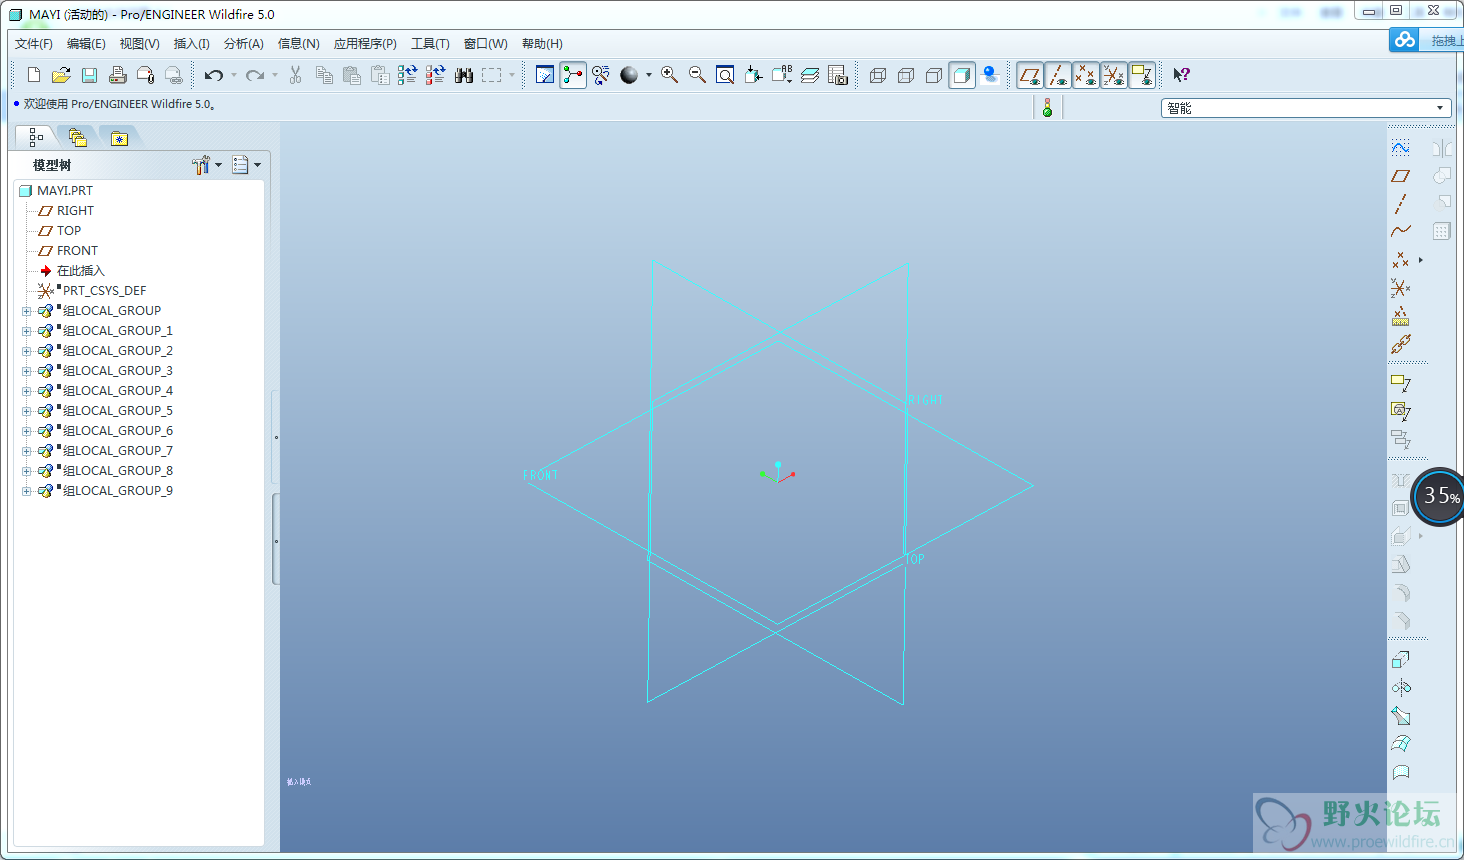Viewport: 1464px width, 860px height.
Task: Click the Datum Axis tool in the right toolbar
Action: tap(1400, 204)
